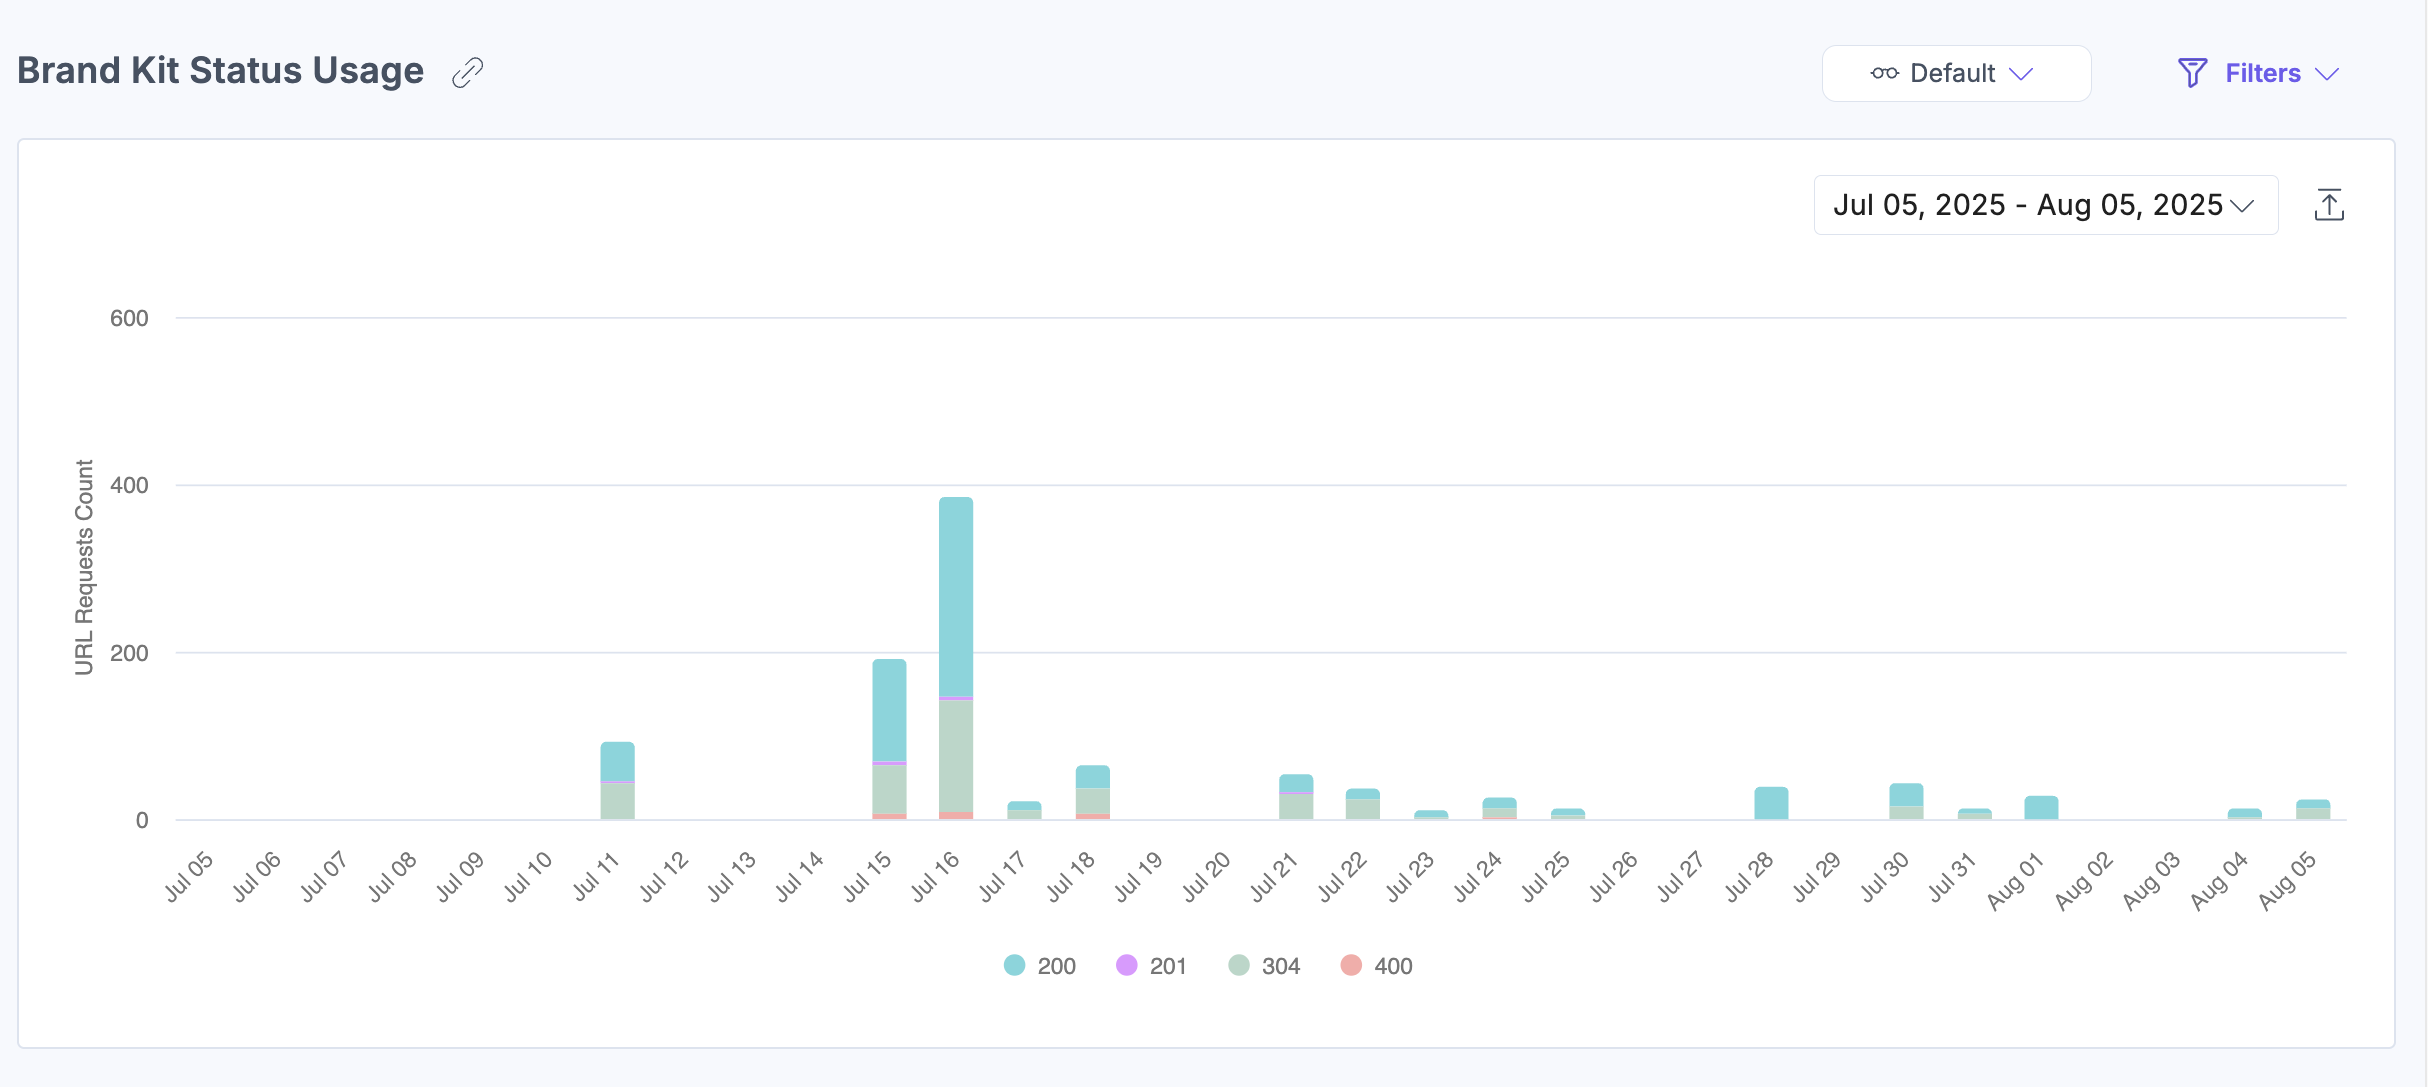Screen dimensions: 2428x1087
Task: Click the Jul 28 bar
Action: tap(1771, 803)
